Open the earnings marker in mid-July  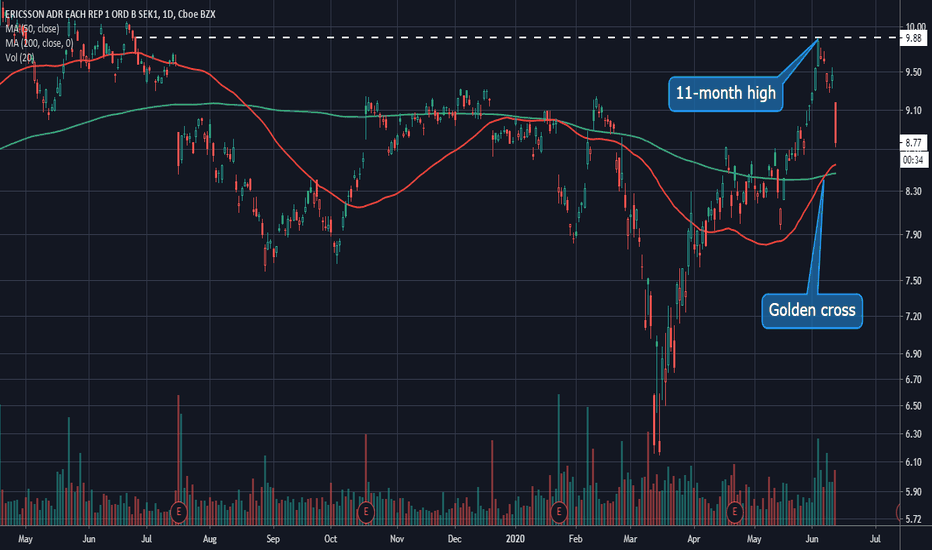178,511
